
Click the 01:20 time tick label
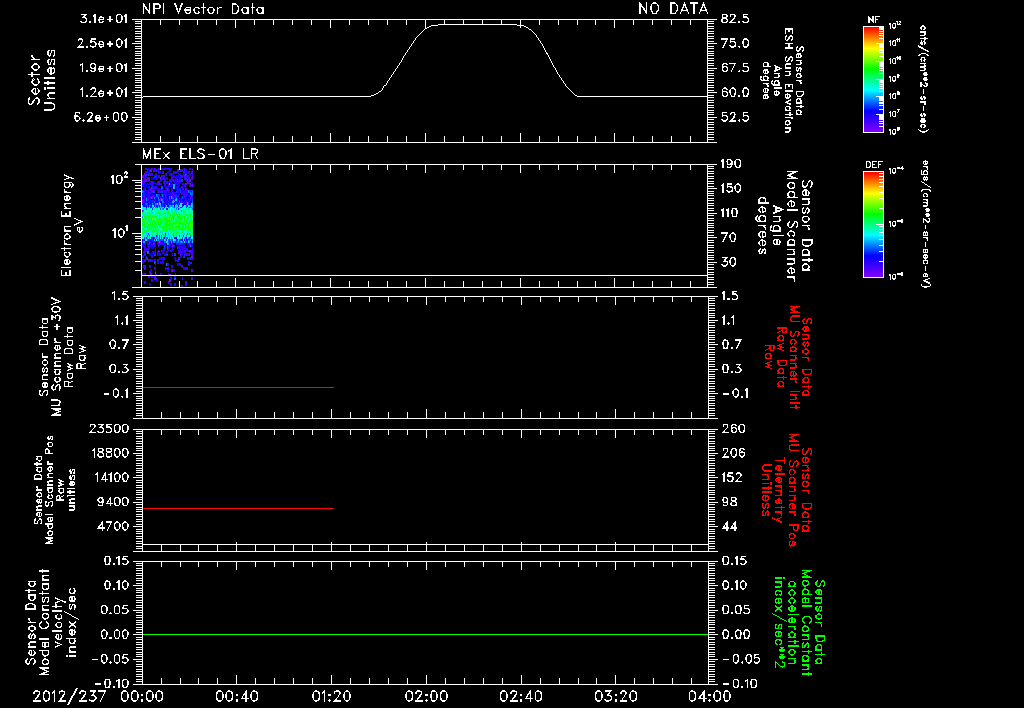coord(331,696)
